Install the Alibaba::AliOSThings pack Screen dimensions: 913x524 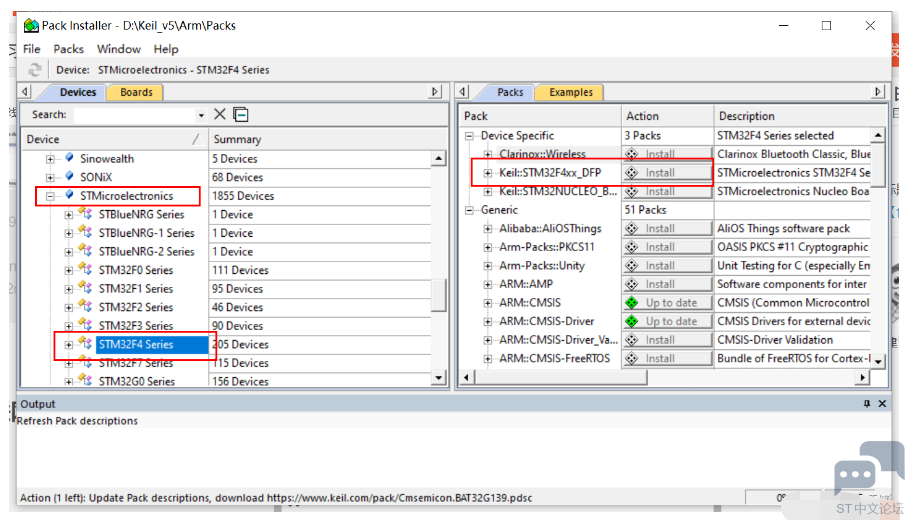(x=667, y=229)
